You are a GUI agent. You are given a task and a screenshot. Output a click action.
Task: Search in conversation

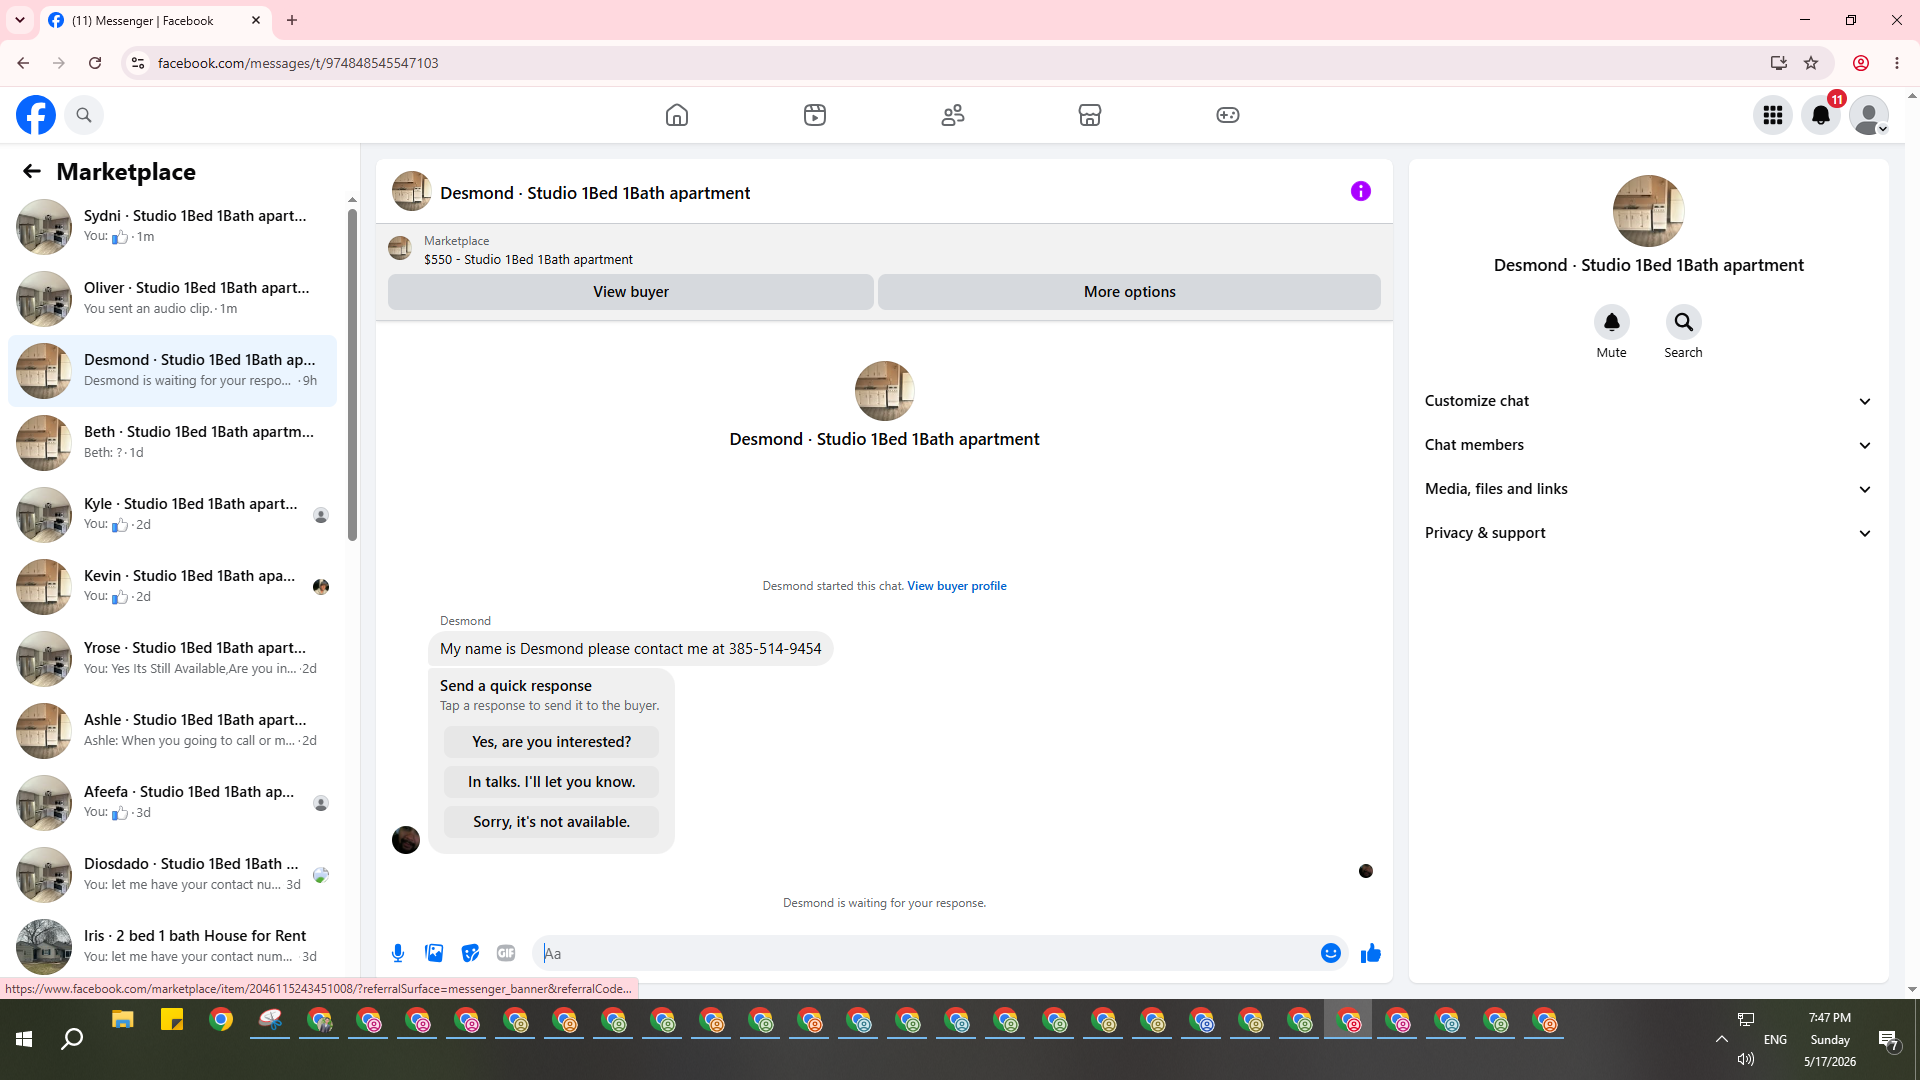click(1684, 322)
